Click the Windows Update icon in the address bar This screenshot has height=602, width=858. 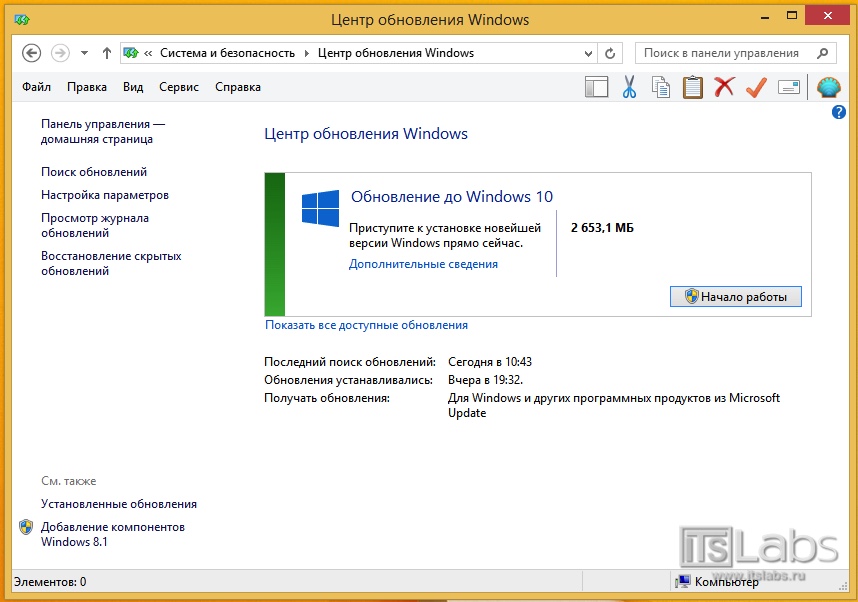(131, 53)
